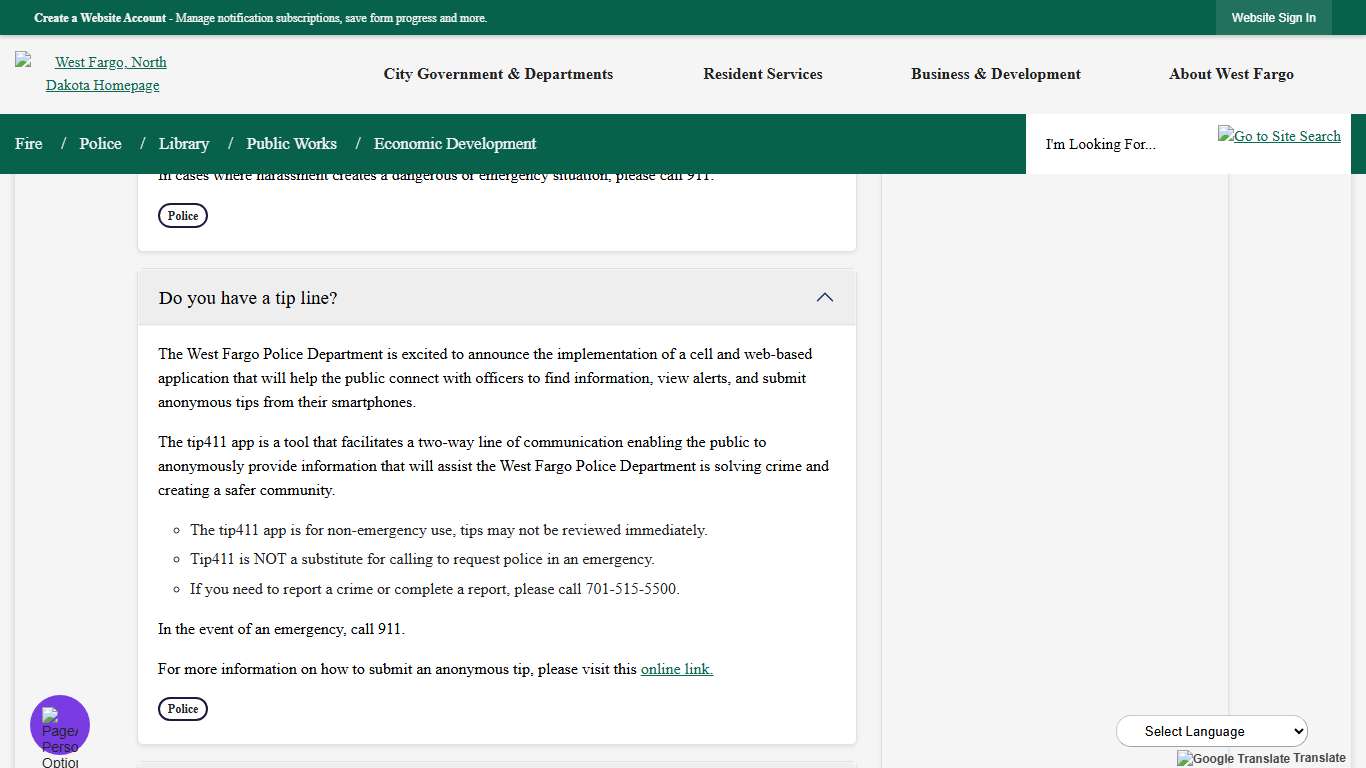Follow the 'online link' for anonymous tips

pyautogui.click(x=676, y=669)
